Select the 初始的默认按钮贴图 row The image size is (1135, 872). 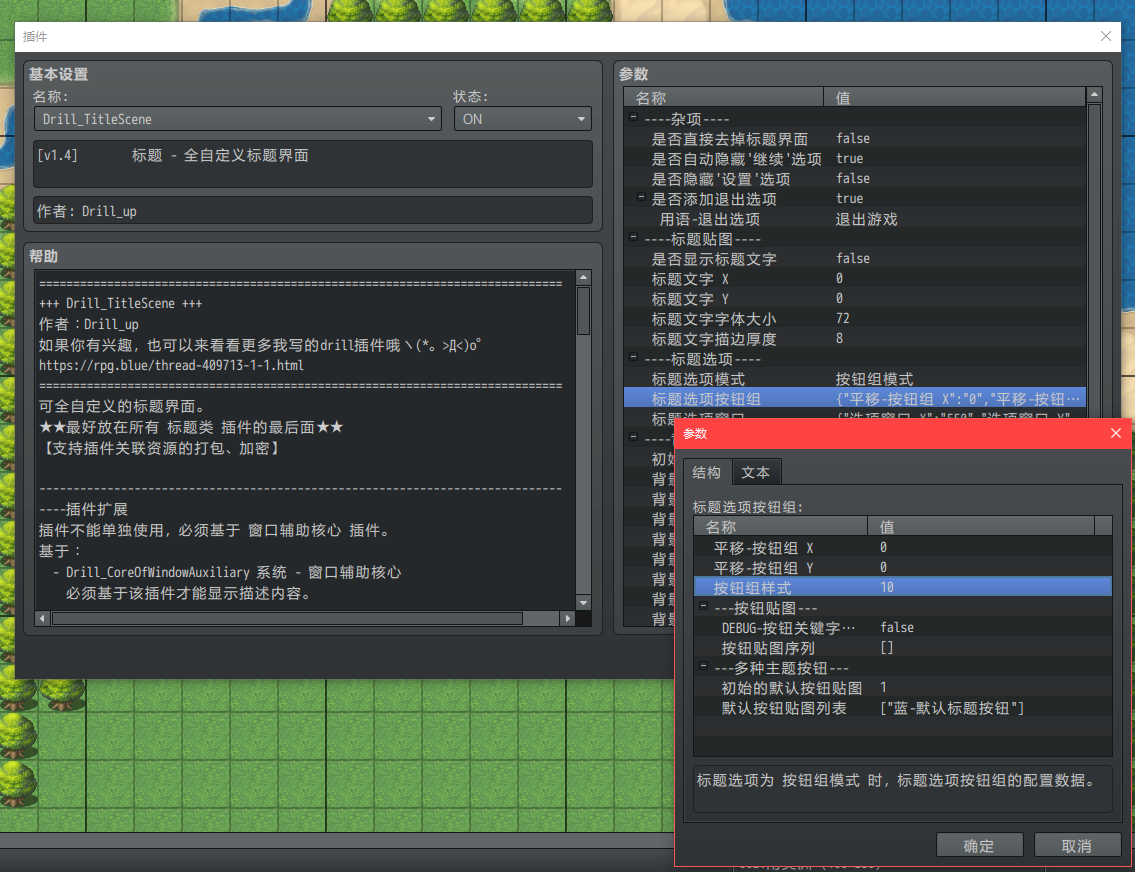coord(903,688)
